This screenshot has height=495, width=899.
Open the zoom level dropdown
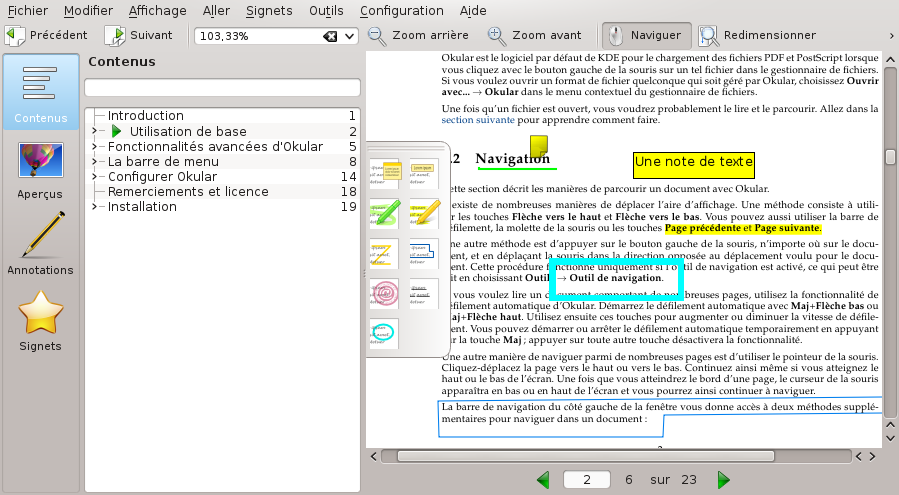pos(350,36)
